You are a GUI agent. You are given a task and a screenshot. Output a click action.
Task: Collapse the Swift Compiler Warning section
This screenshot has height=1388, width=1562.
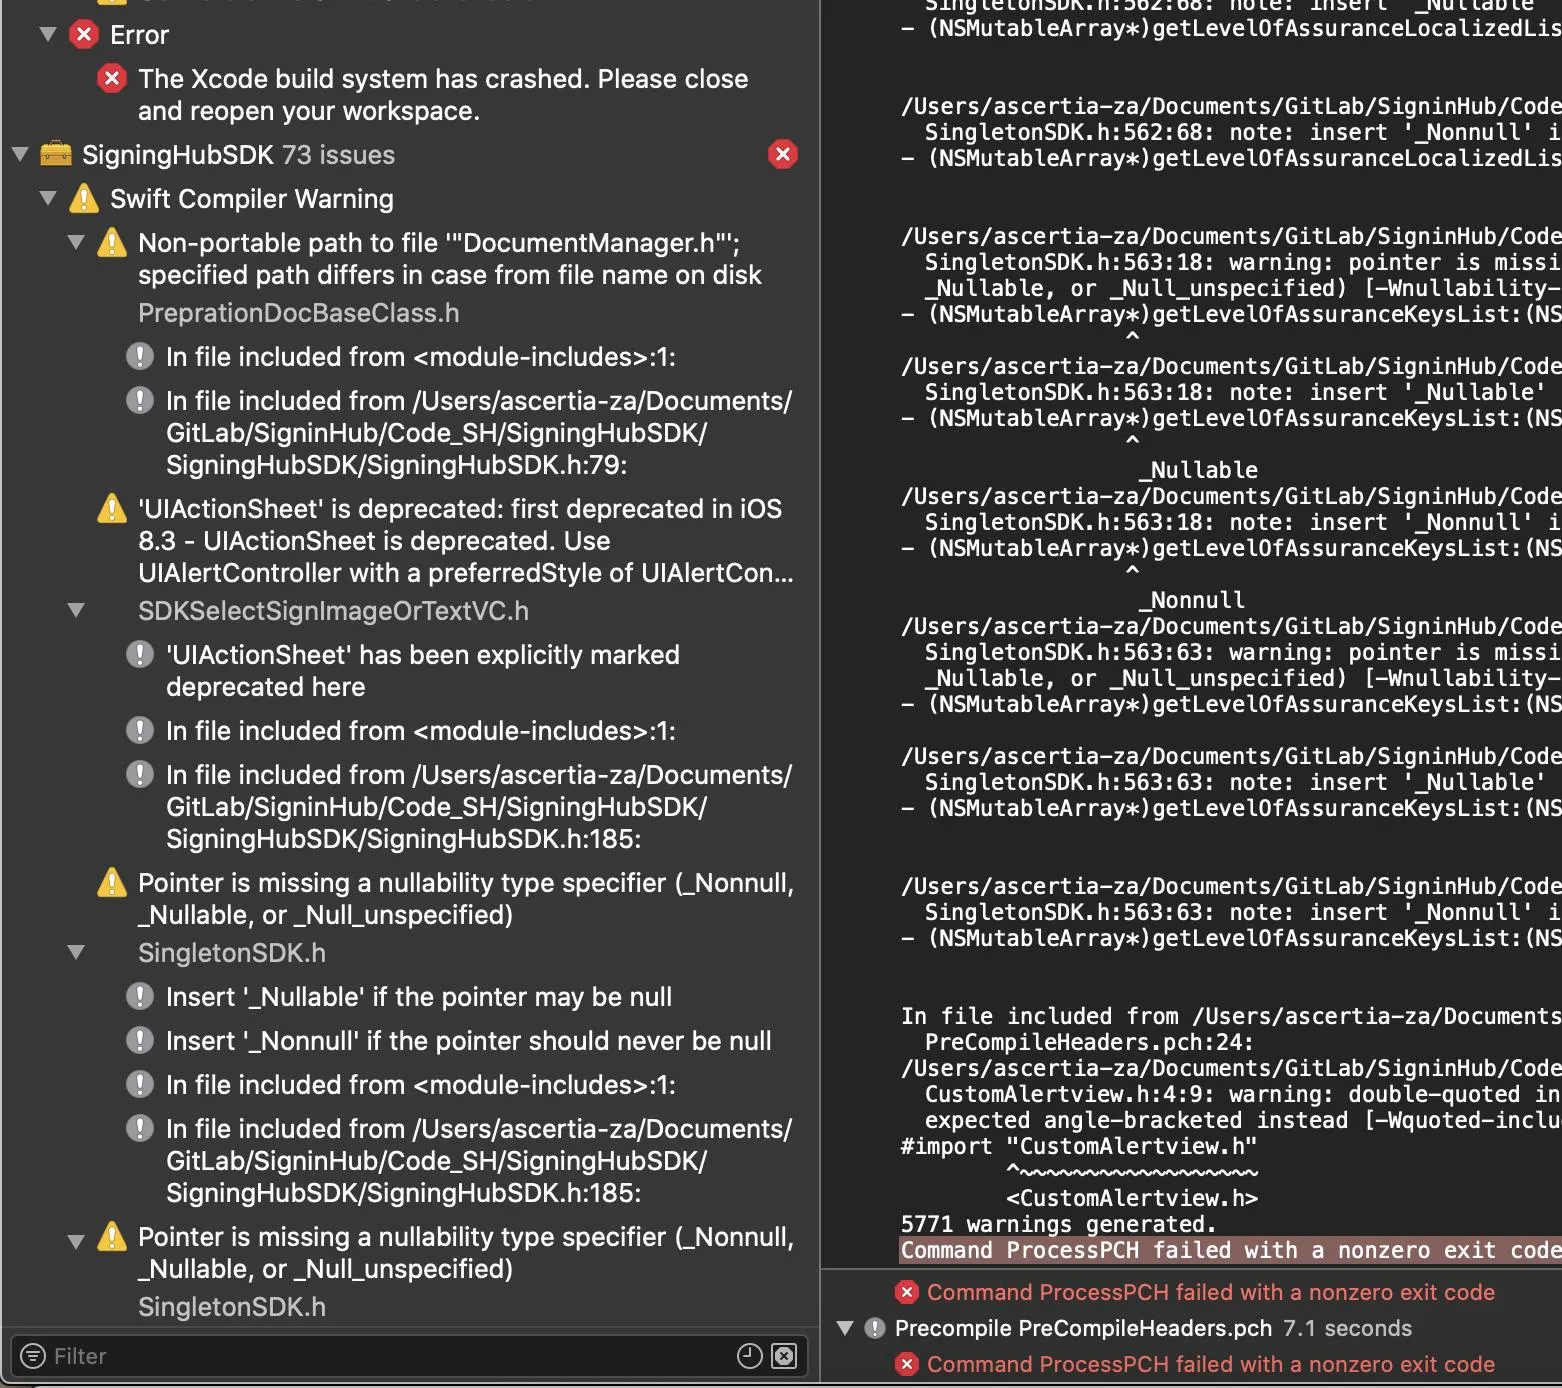click(x=47, y=198)
